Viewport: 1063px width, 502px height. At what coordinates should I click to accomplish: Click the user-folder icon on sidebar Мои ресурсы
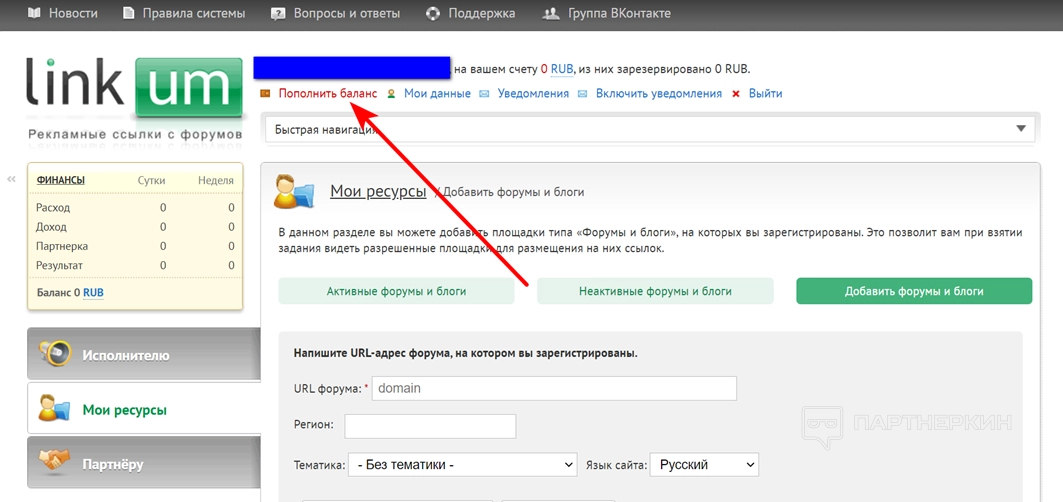click(x=54, y=408)
